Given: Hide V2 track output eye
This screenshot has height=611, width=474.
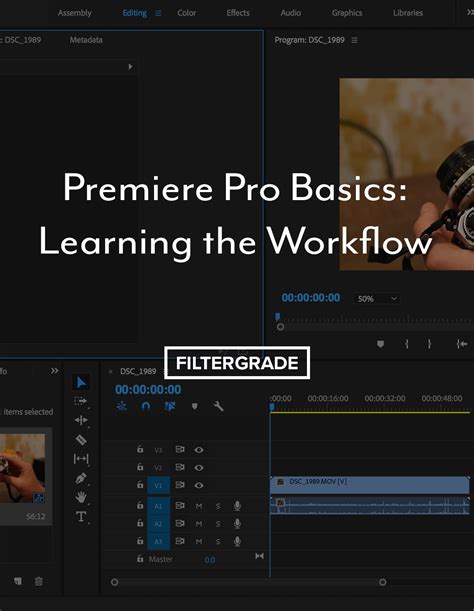Looking at the screenshot, I should click(199, 468).
